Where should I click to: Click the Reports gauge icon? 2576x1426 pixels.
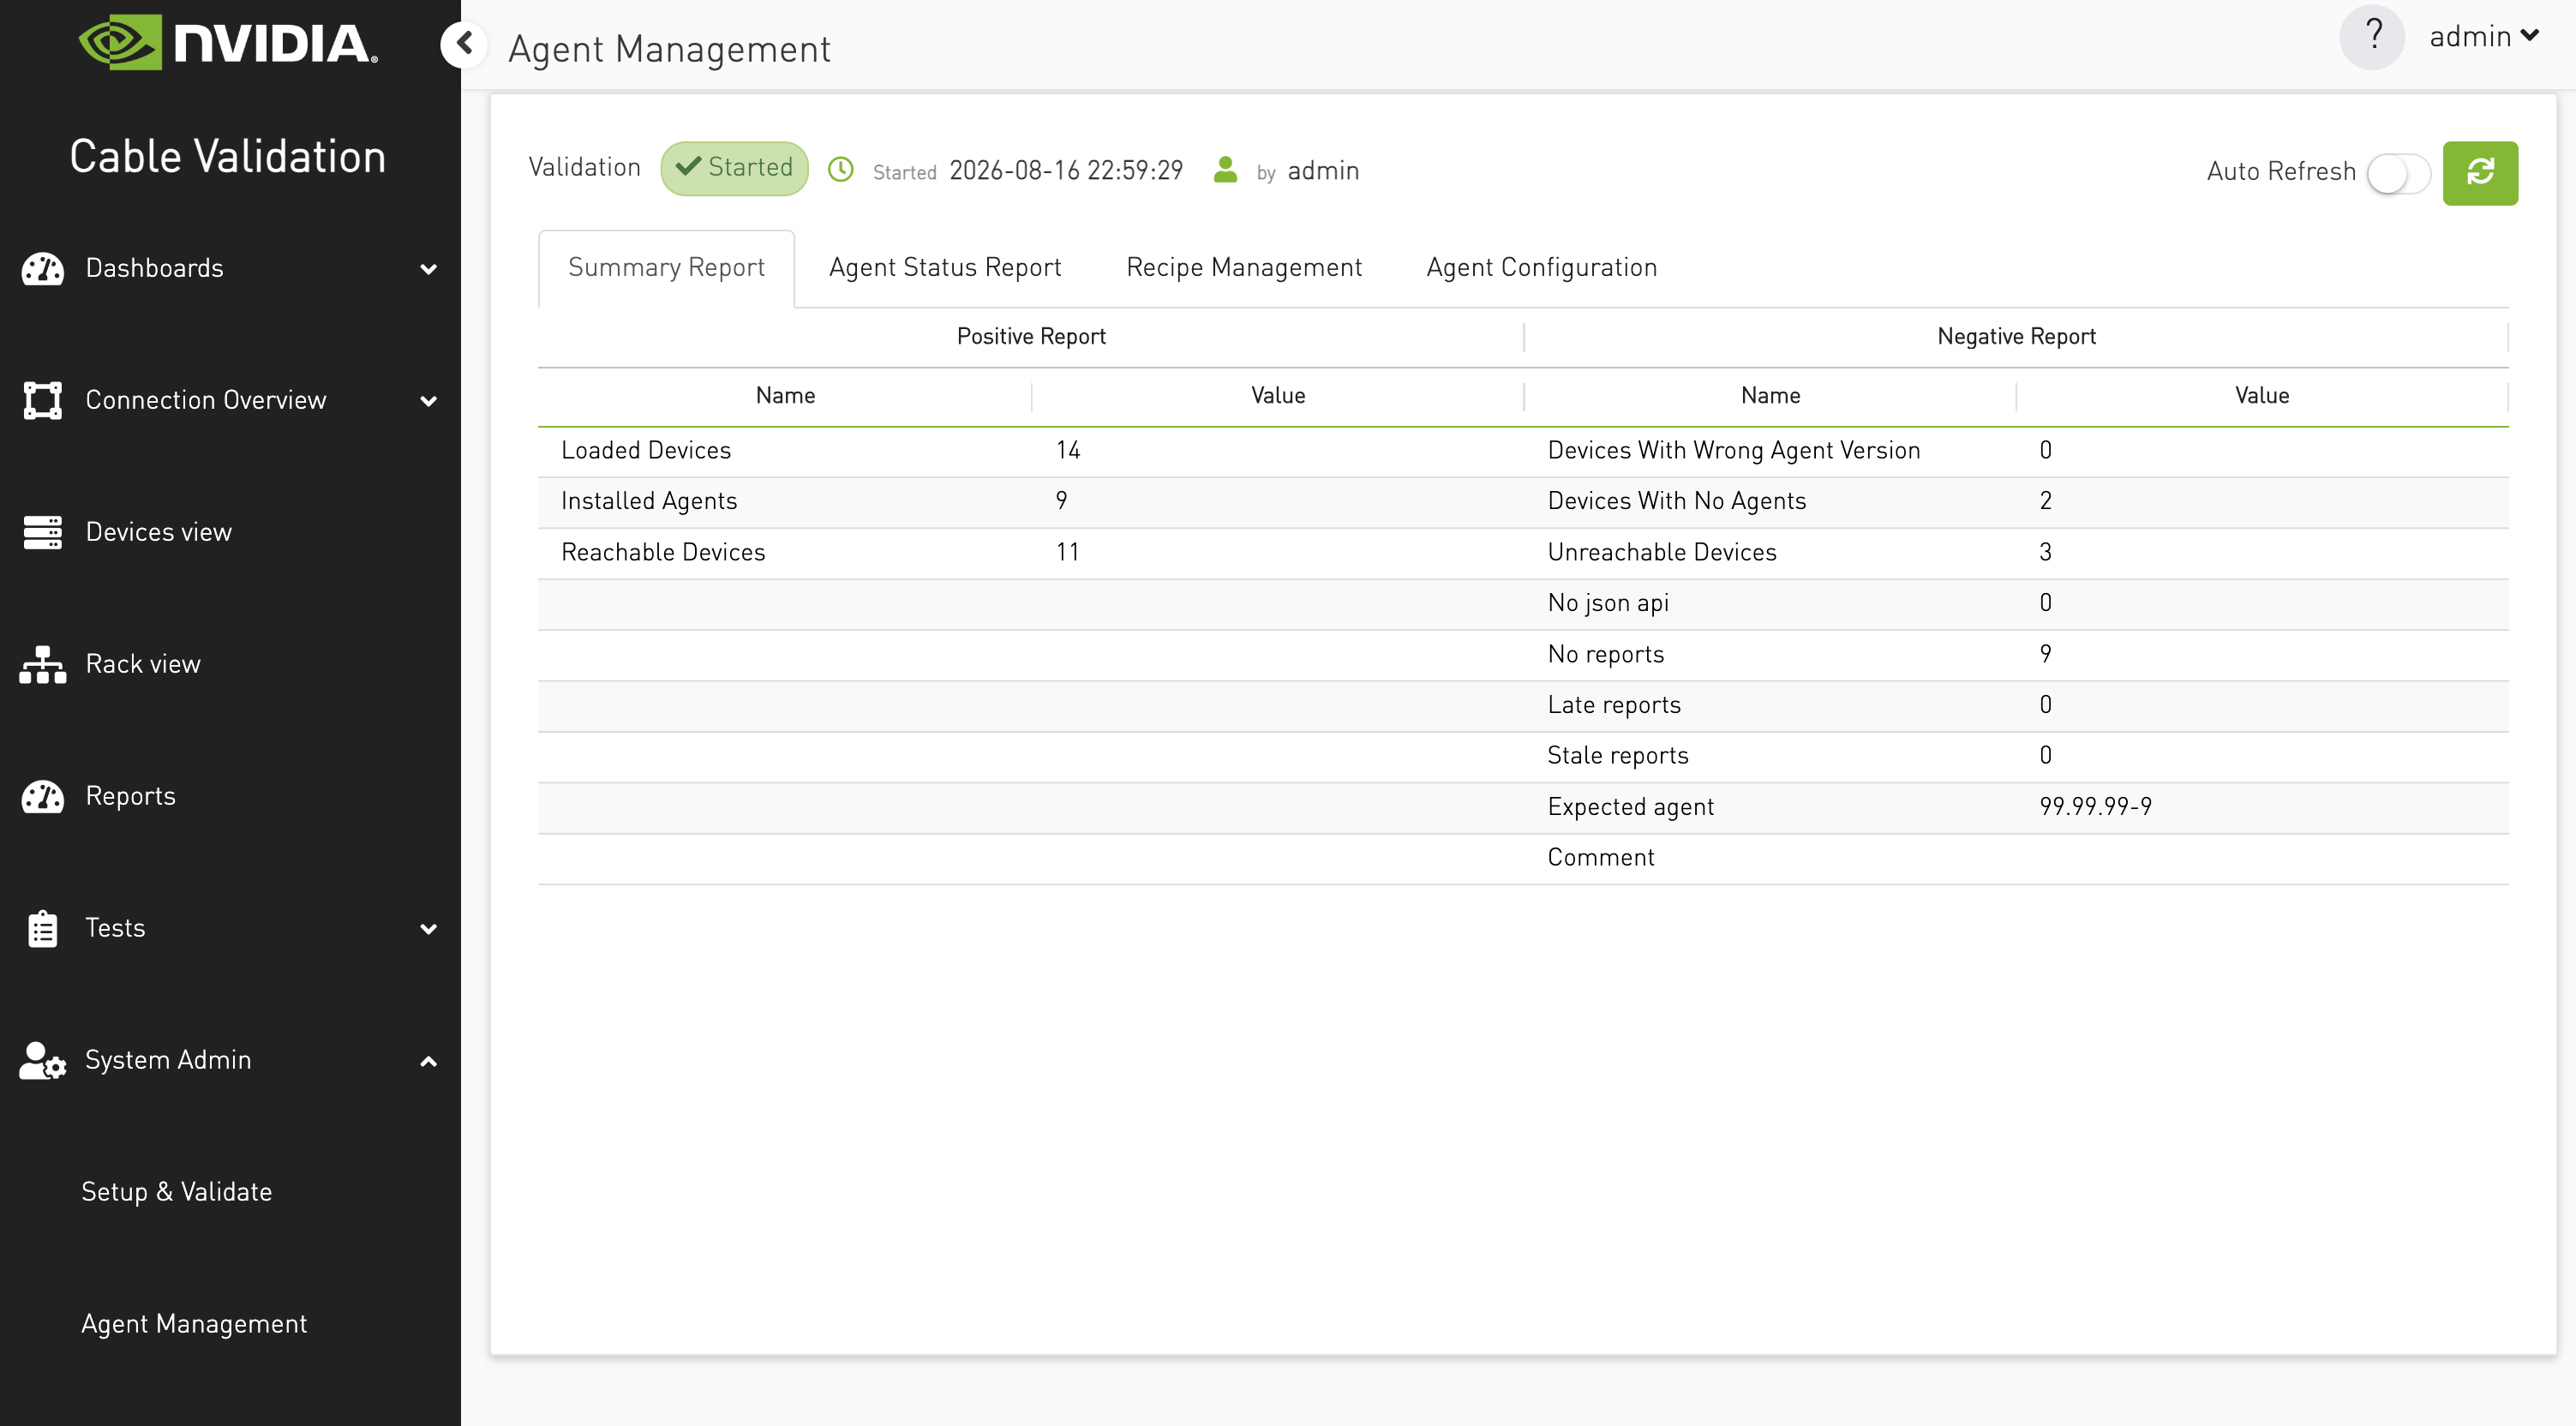pyautogui.click(x=42, y=796)
